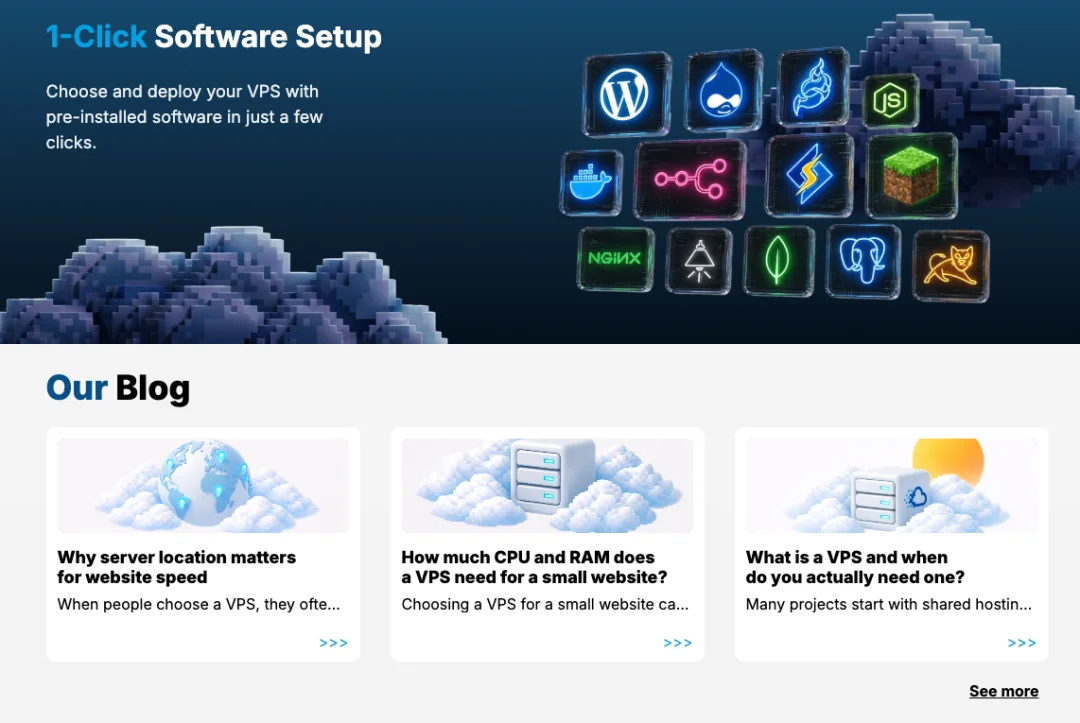Screen dimensions: 1080x723
Task: Select the Minecraft grass block icon
Action: (x=911, y=176)
